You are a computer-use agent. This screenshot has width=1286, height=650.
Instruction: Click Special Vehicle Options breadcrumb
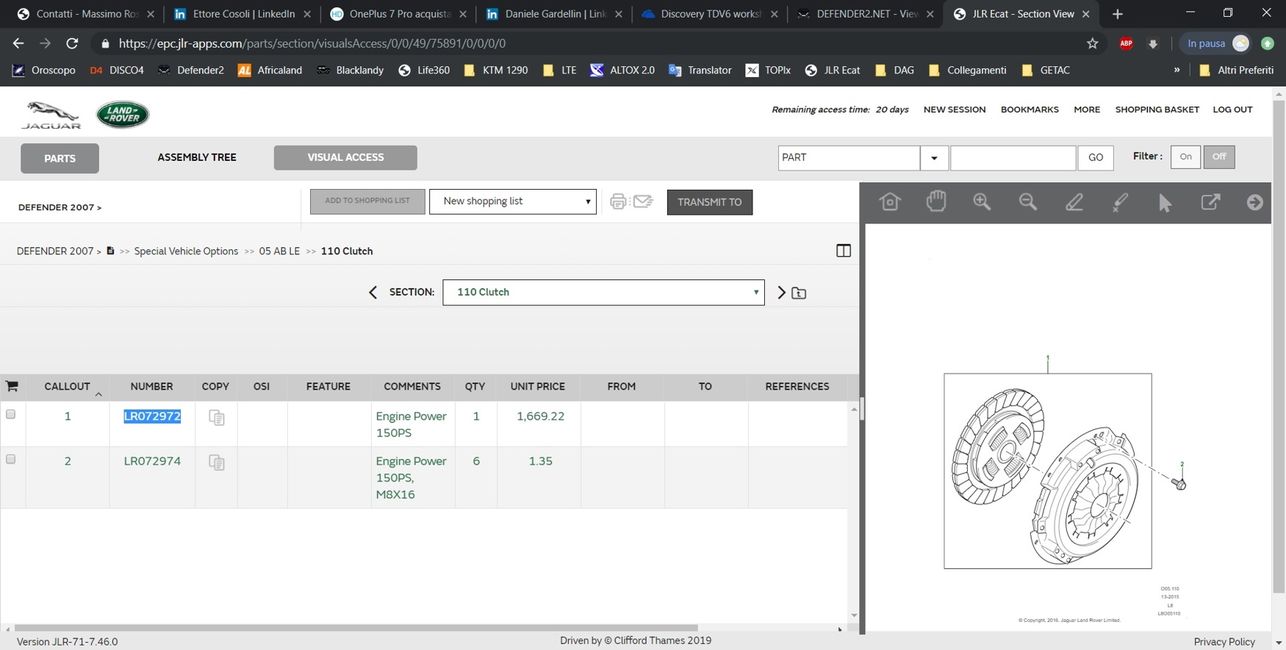(x=186, y=251)
